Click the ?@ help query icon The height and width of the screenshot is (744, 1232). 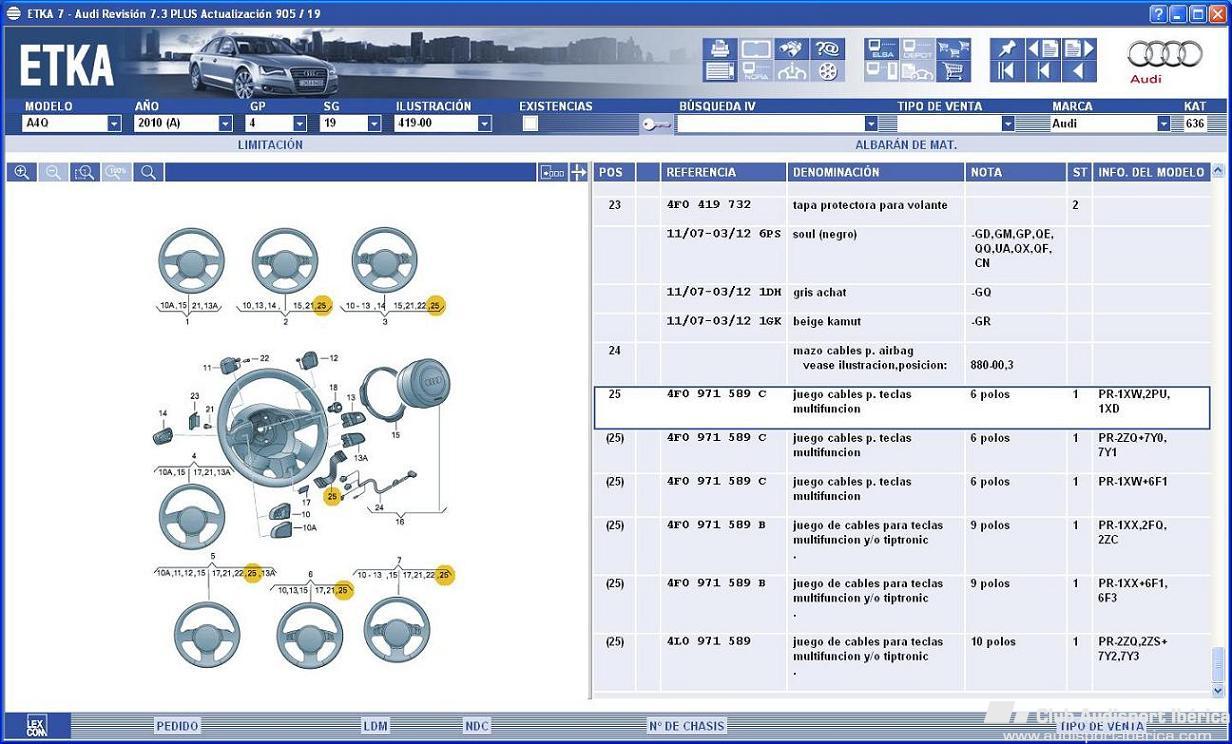827,49
